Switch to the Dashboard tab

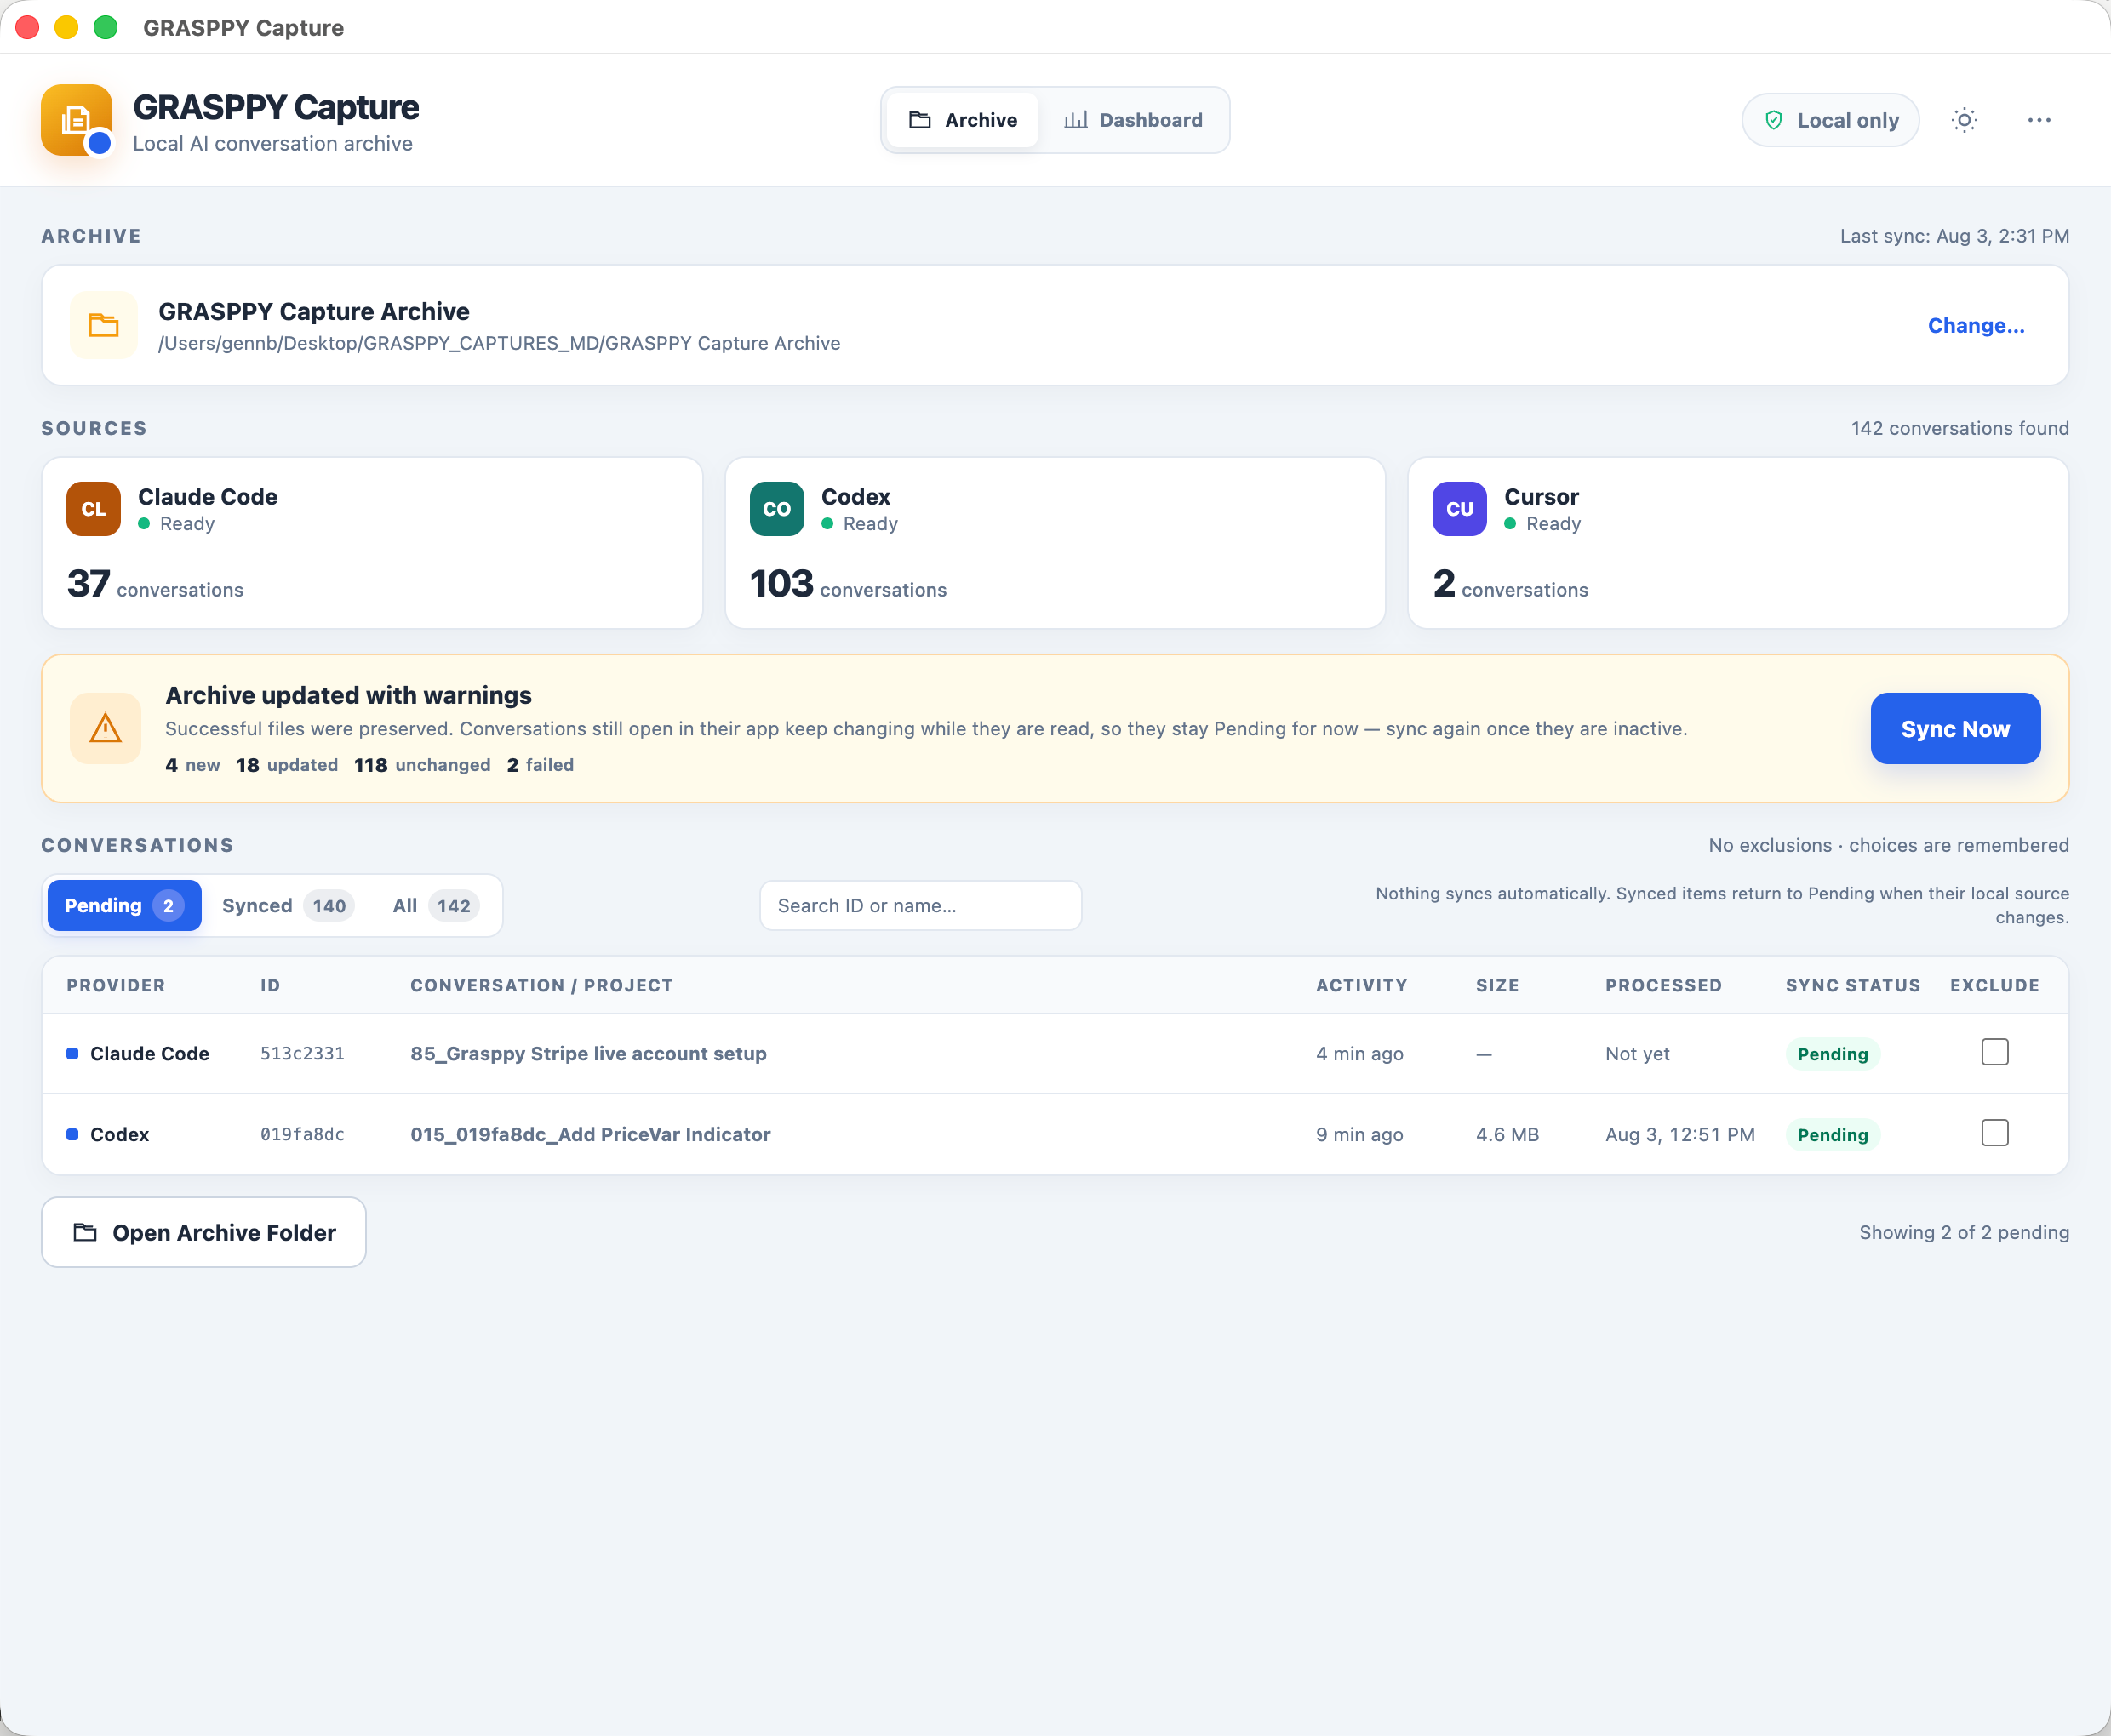coord(1132,120)
